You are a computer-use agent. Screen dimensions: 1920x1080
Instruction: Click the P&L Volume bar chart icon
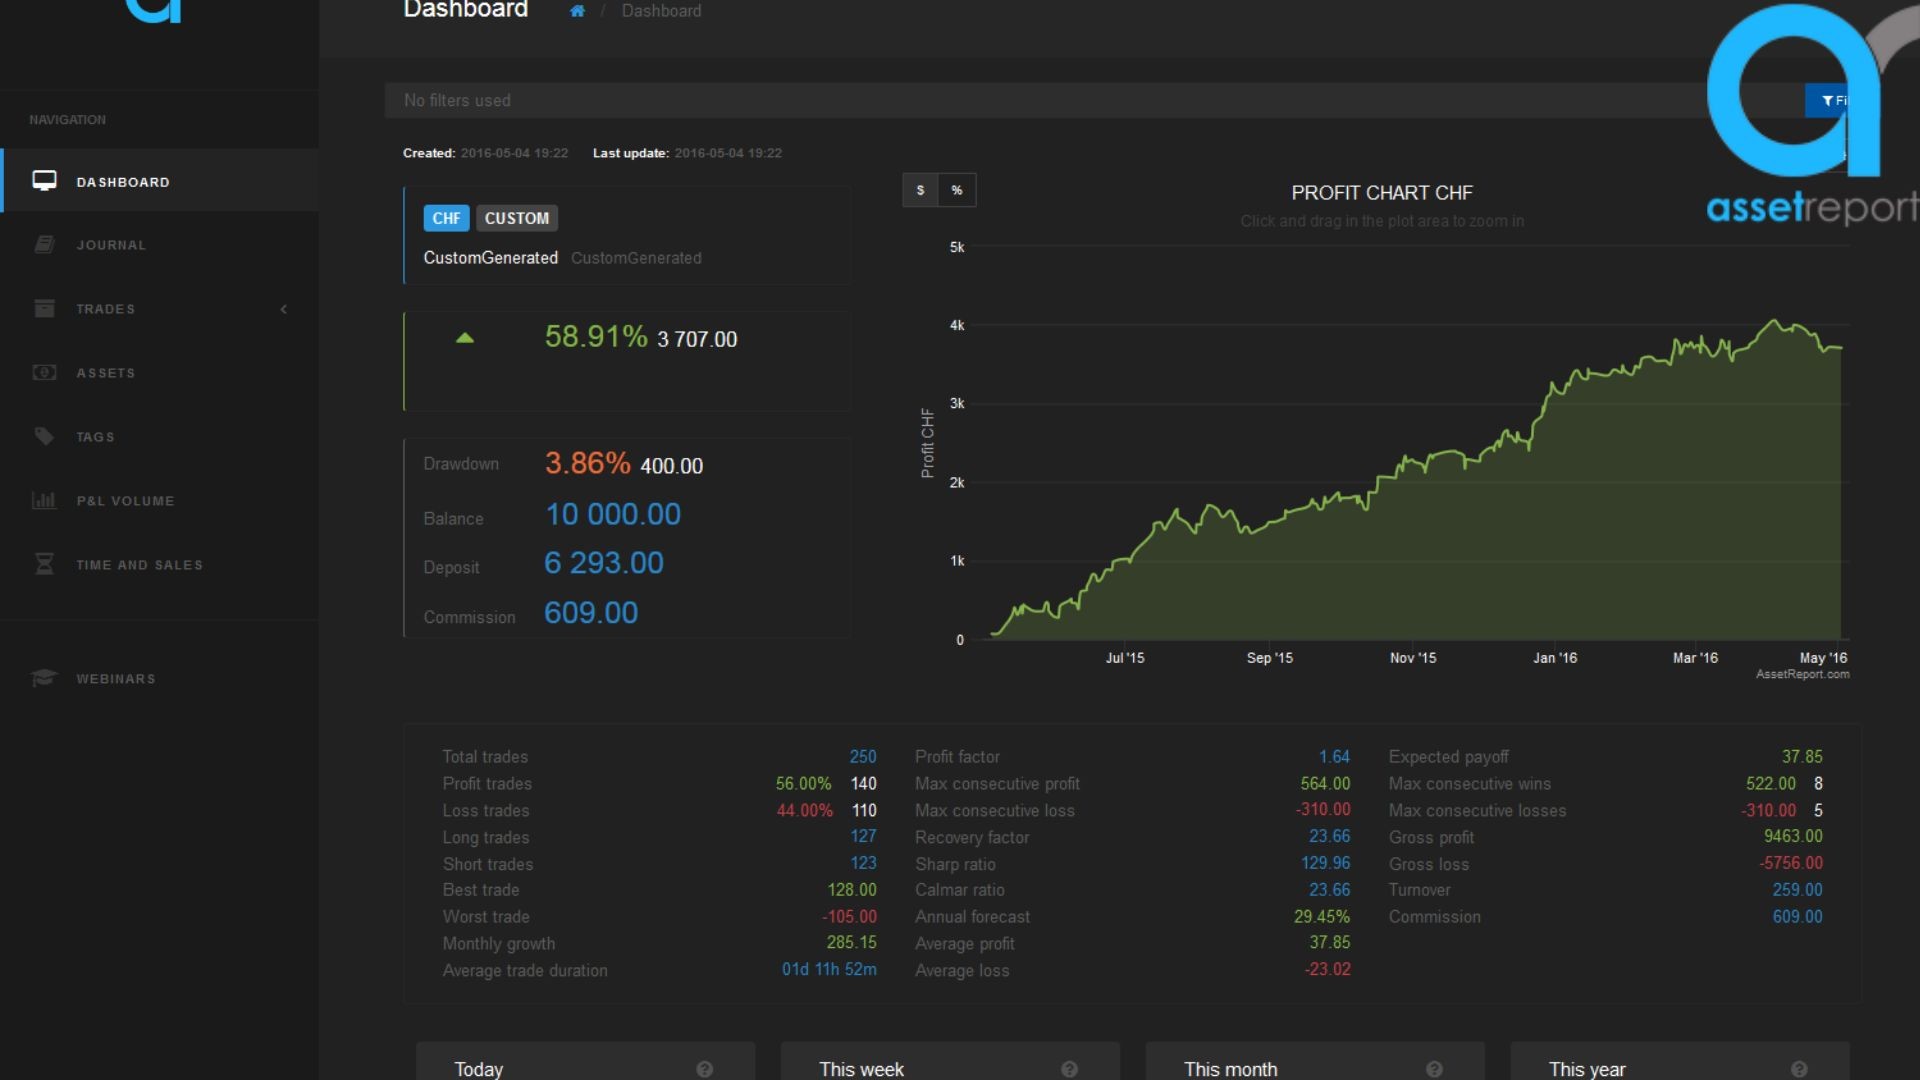44,500
